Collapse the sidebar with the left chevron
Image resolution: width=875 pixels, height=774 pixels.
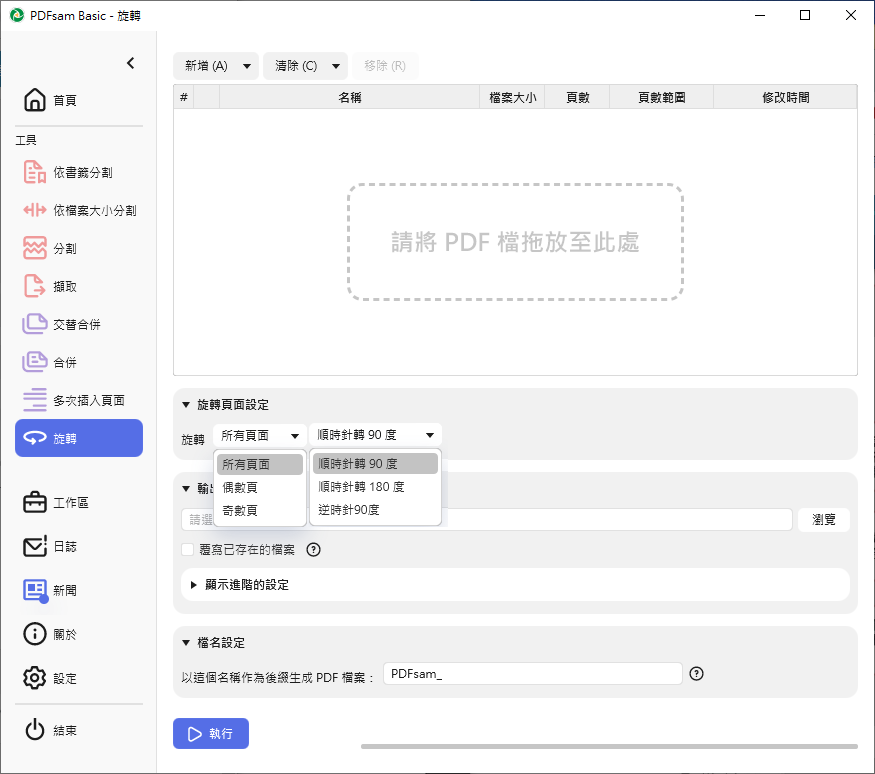click(x=131, y=63)
